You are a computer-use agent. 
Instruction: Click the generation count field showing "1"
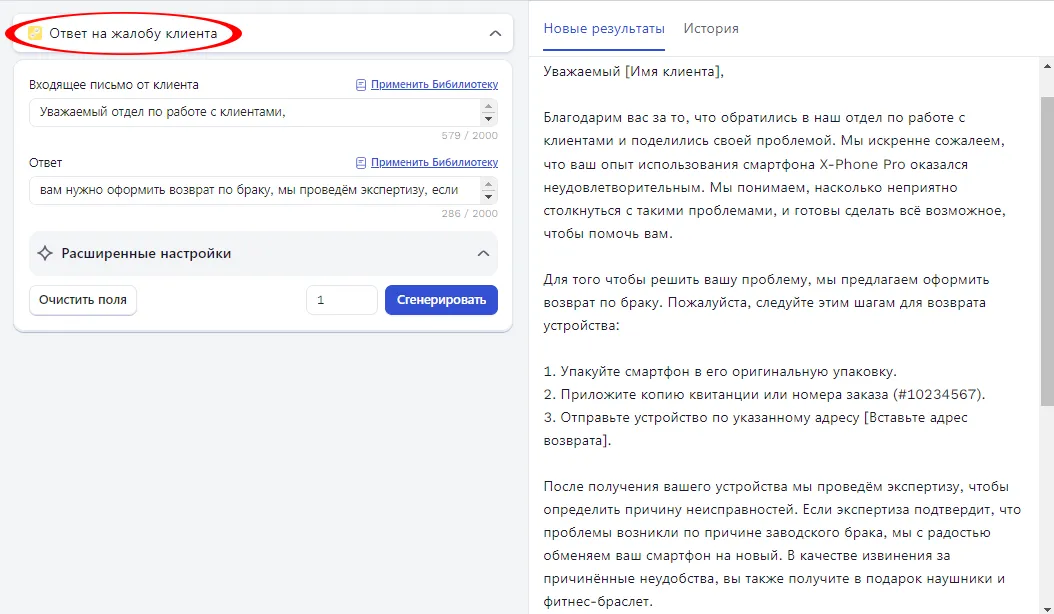(341, 299)
